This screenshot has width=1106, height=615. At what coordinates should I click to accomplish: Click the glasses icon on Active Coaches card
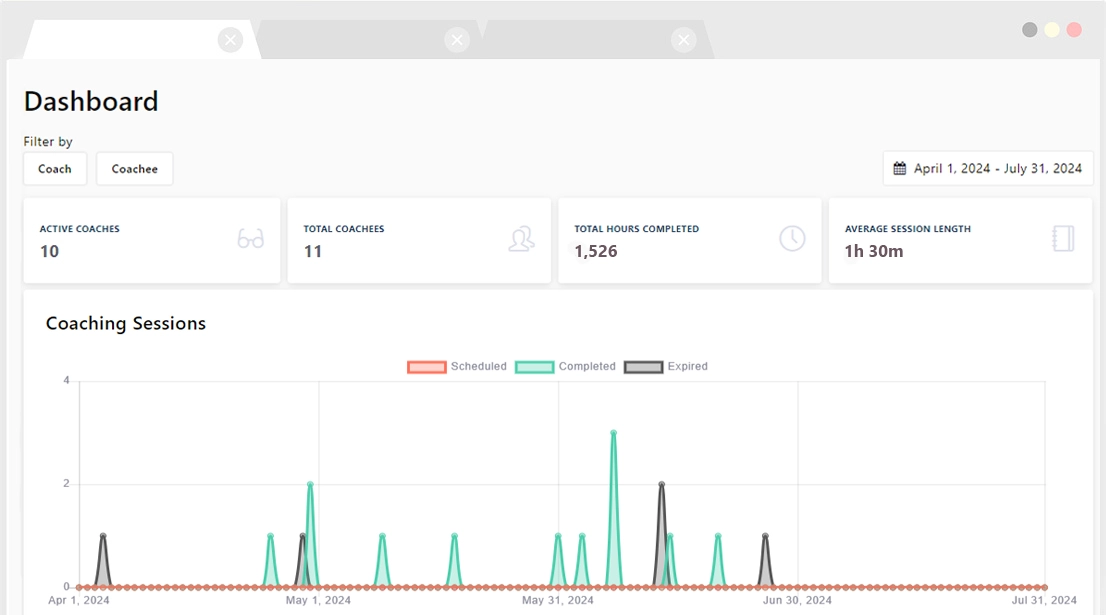click(x=250, y=239)
